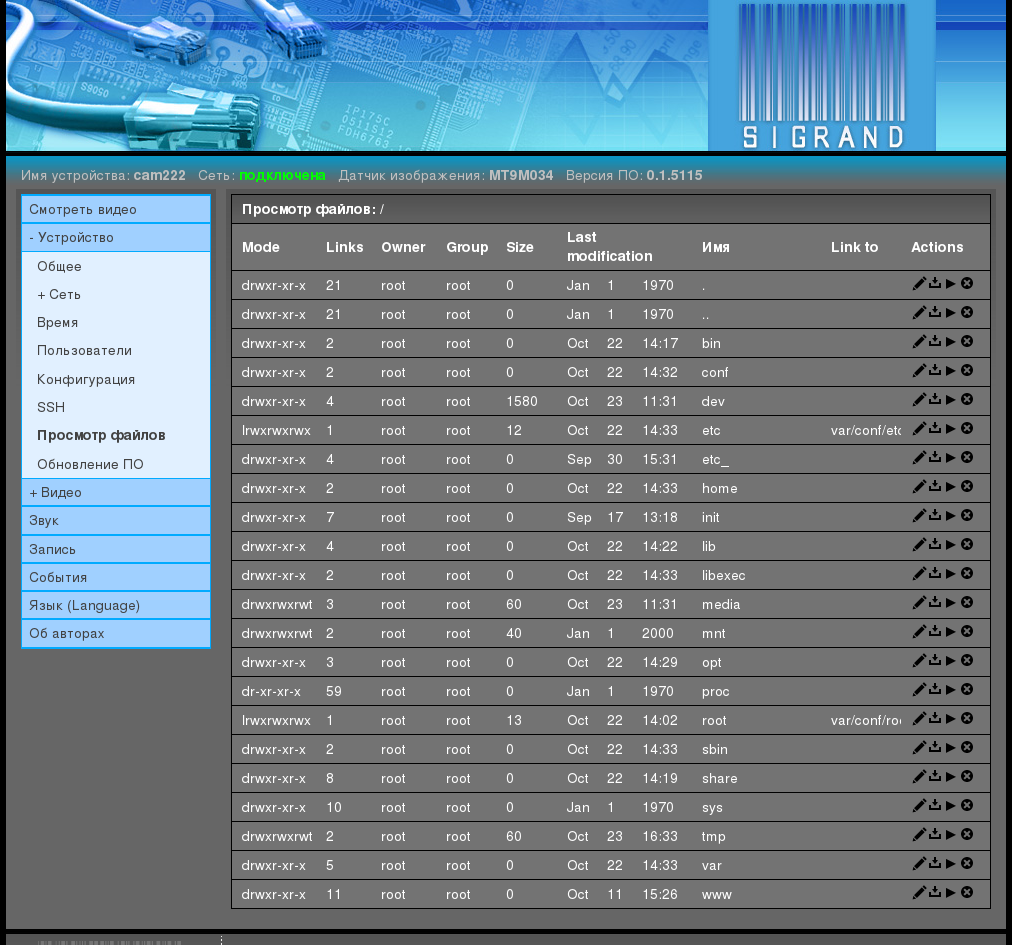1012x945 pixels.
Task: Click the 'Mode' column header
Action: (x=261, y=247)
